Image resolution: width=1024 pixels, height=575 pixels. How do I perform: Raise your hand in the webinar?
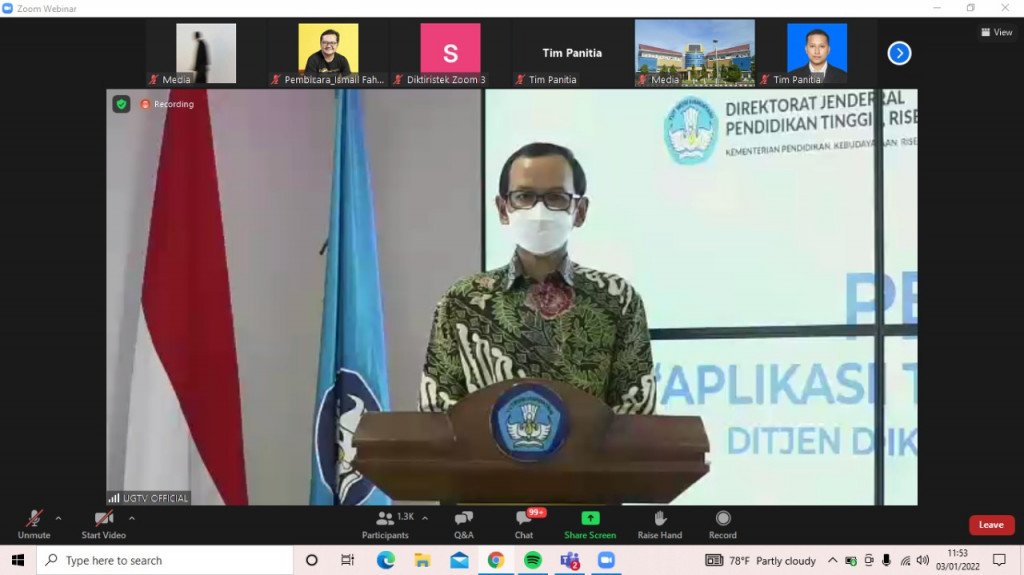pyautogui.click(x=660, y=525)
